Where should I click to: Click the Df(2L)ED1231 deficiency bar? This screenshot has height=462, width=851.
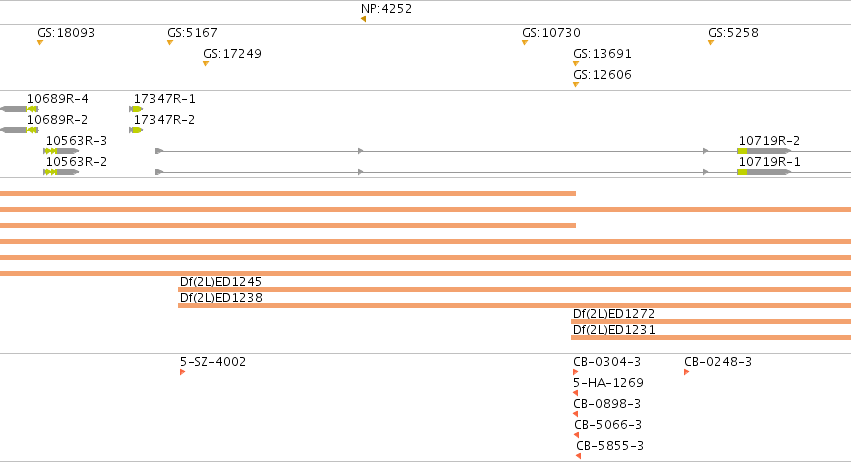(711, 338)
